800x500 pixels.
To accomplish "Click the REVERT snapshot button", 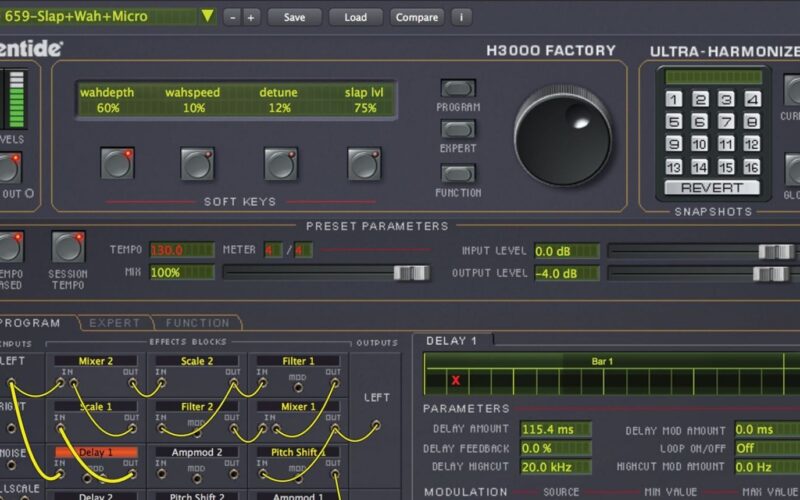I will click(712, 188).
